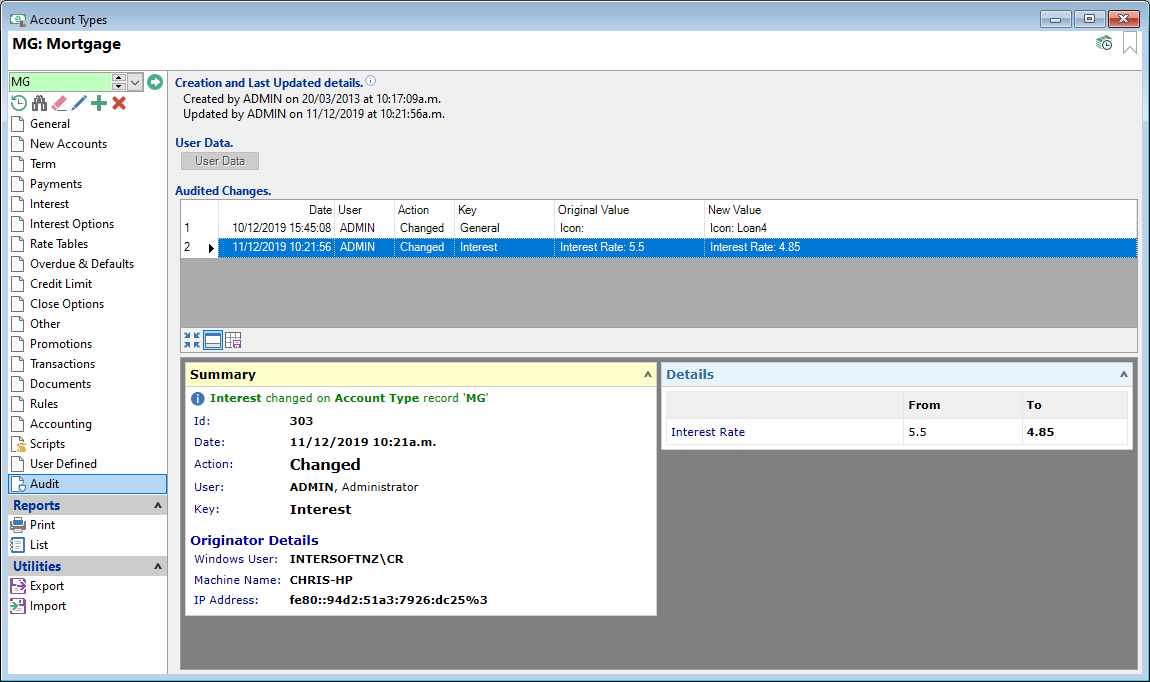The height and width of the screenshot is (682, 1150).
Task: Click the Account Types window title icon
Action: [18, 20]
